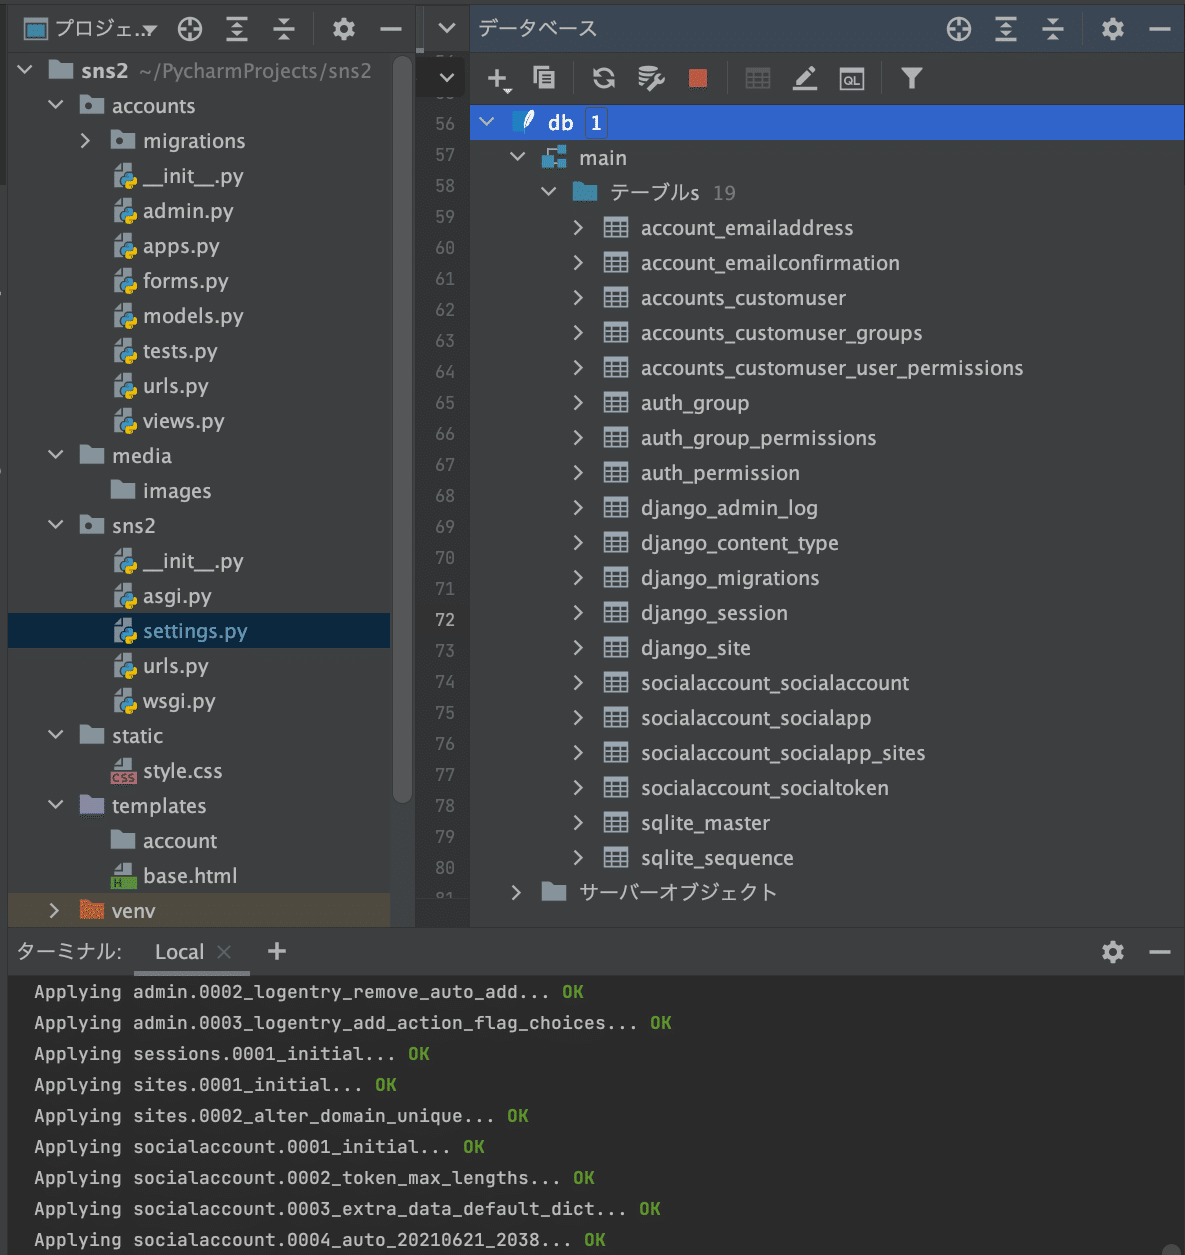
Task: Expand the サーバーオブジェクト node
Action: (x=517, y=892)
